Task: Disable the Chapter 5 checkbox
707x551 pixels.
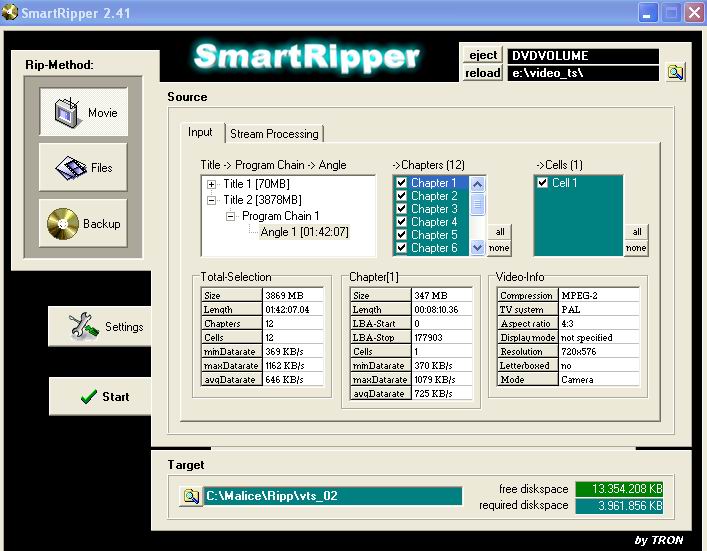Action: [x=401, y=234]
